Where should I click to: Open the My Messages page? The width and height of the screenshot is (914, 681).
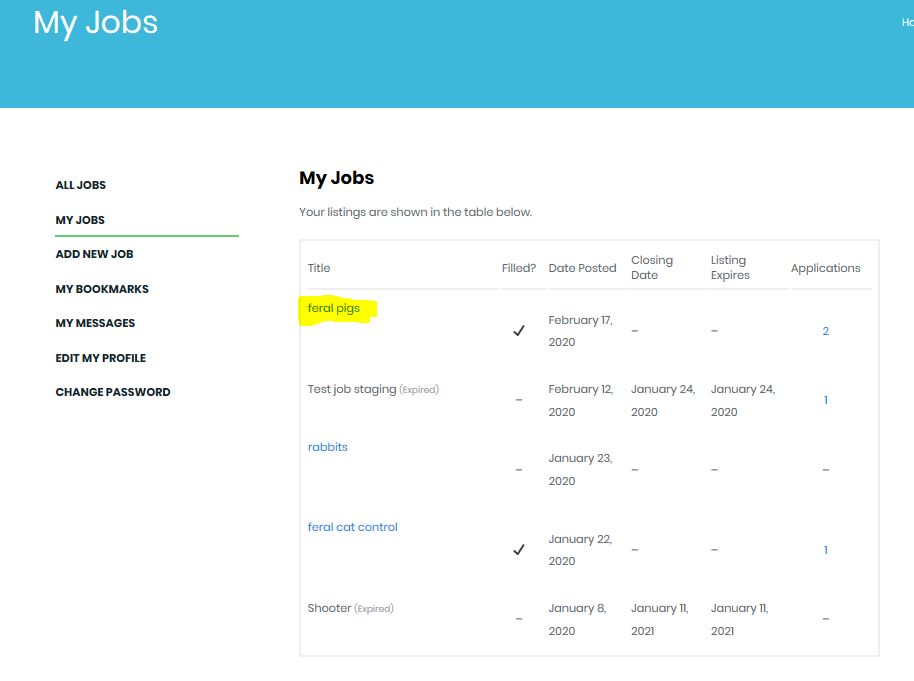(95, 323)
